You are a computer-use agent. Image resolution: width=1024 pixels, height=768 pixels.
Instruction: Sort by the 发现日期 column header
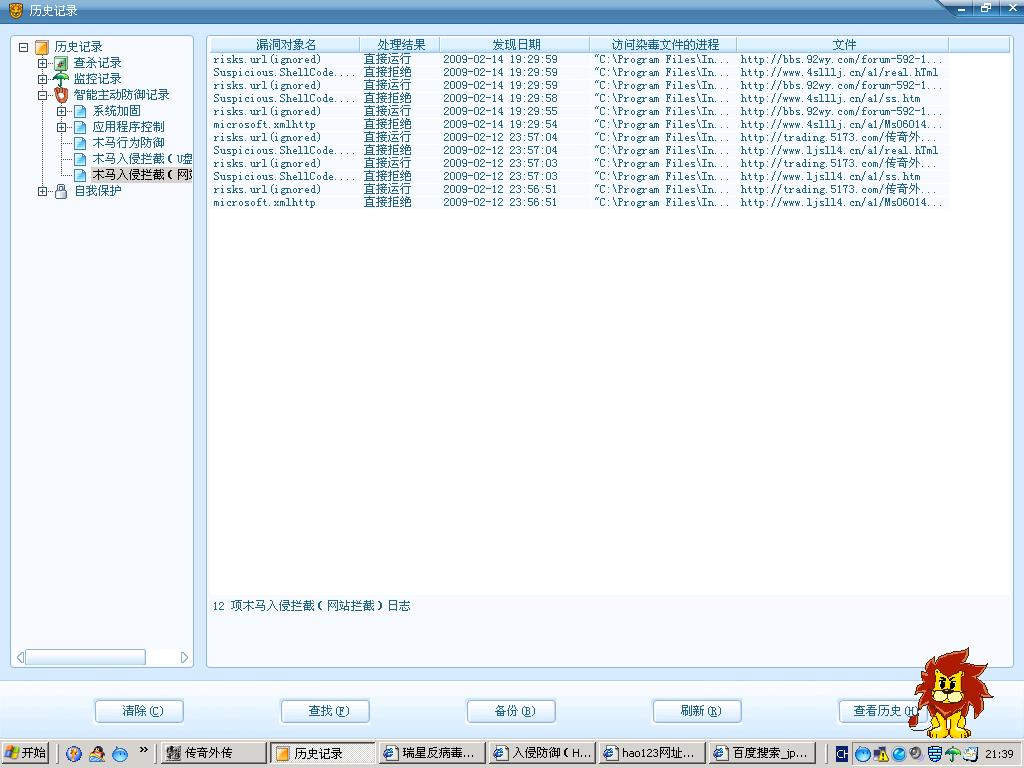[x=515, y=44]
